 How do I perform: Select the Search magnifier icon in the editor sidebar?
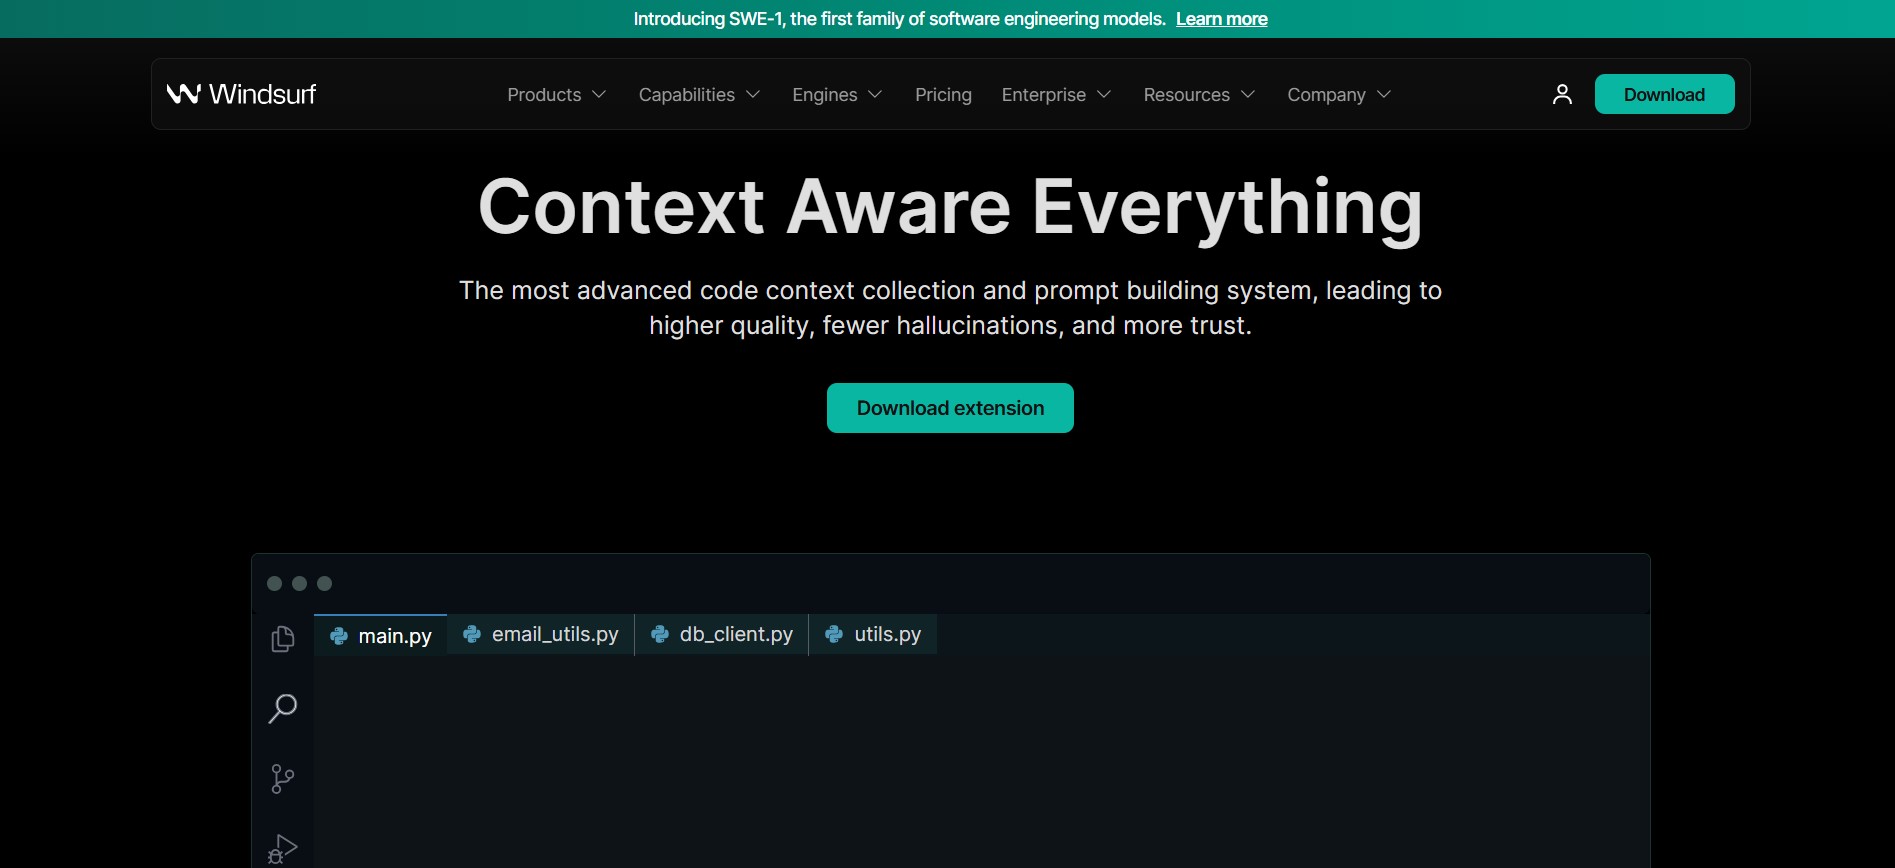tap(283, 708)
